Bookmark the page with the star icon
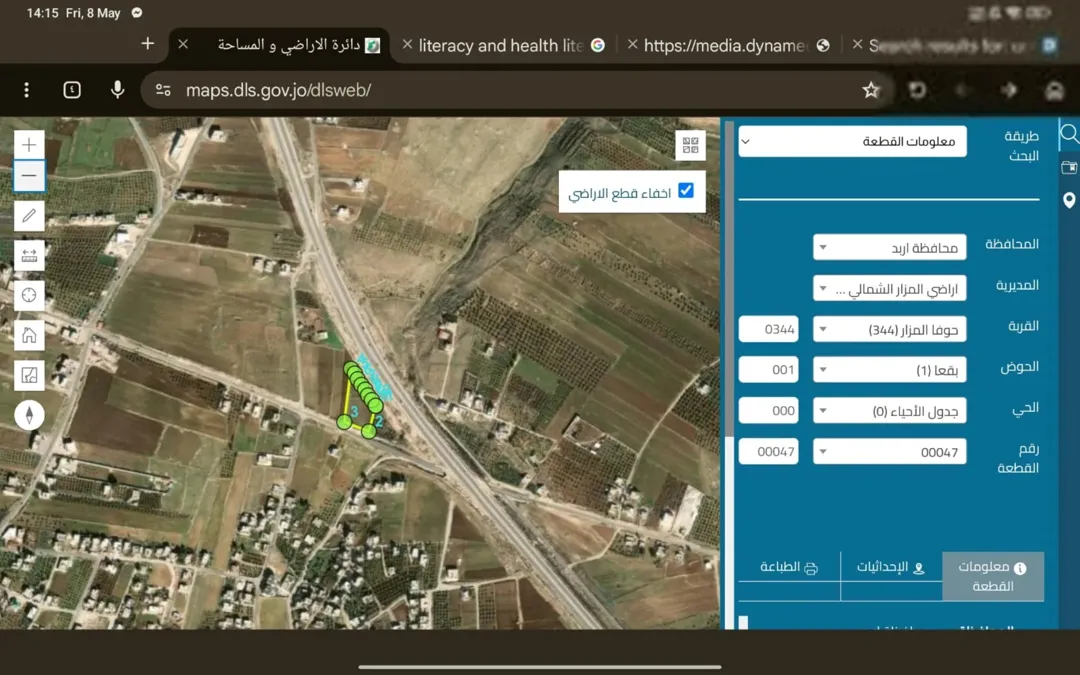Image resolution: width=1080 pixels, height=675 pixels. [871, 90]
